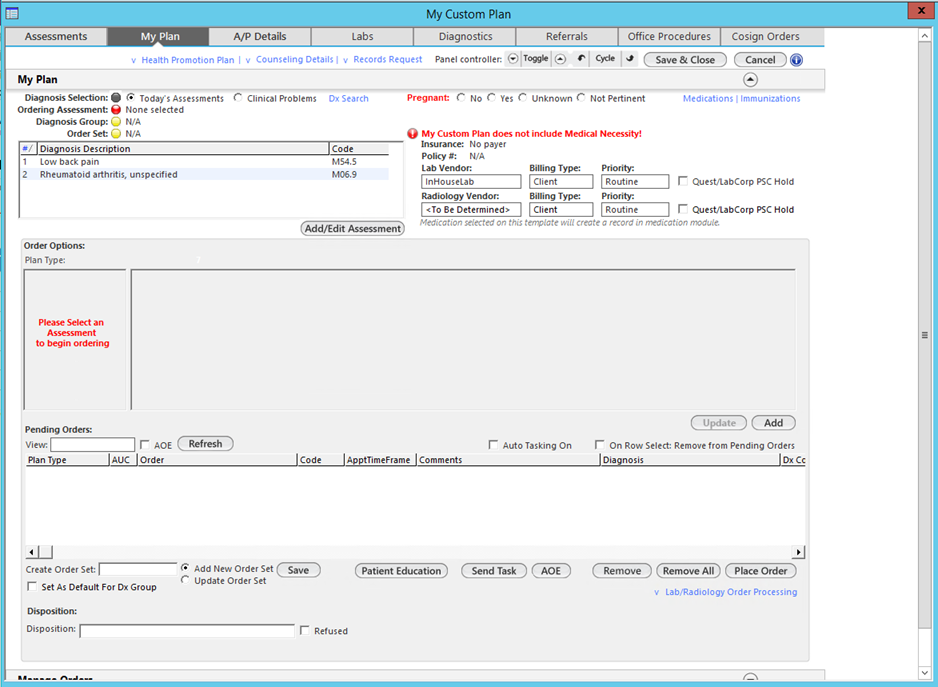This screenshot has width=938, height=687.
Task: Open the Diagnostics tab
Action: [465, 37]
